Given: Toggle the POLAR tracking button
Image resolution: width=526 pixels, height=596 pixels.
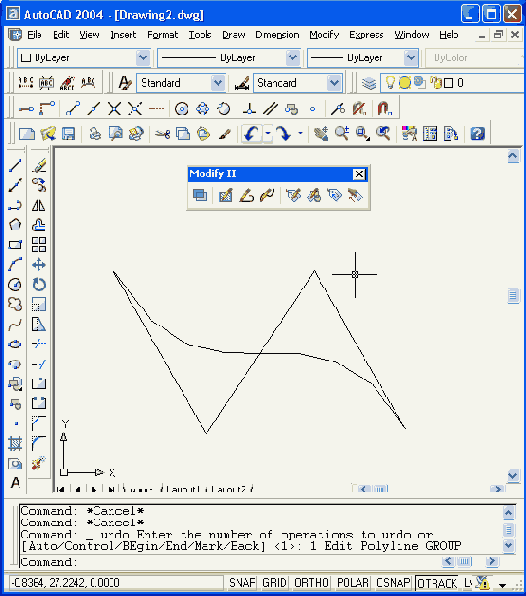Looking at the screenshot, I should point(353,583).
